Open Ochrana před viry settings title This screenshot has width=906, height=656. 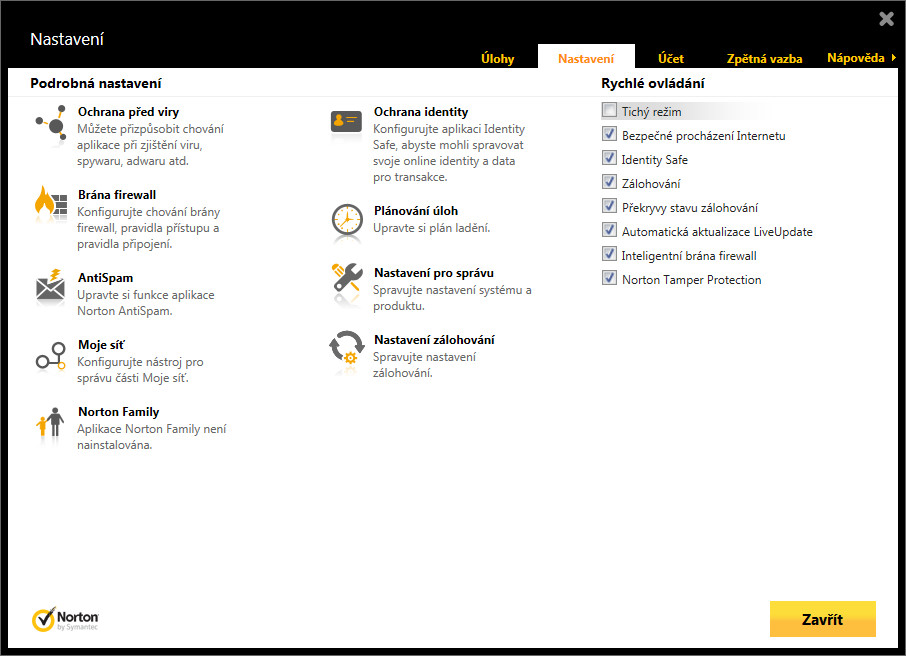tap(128, 112)
